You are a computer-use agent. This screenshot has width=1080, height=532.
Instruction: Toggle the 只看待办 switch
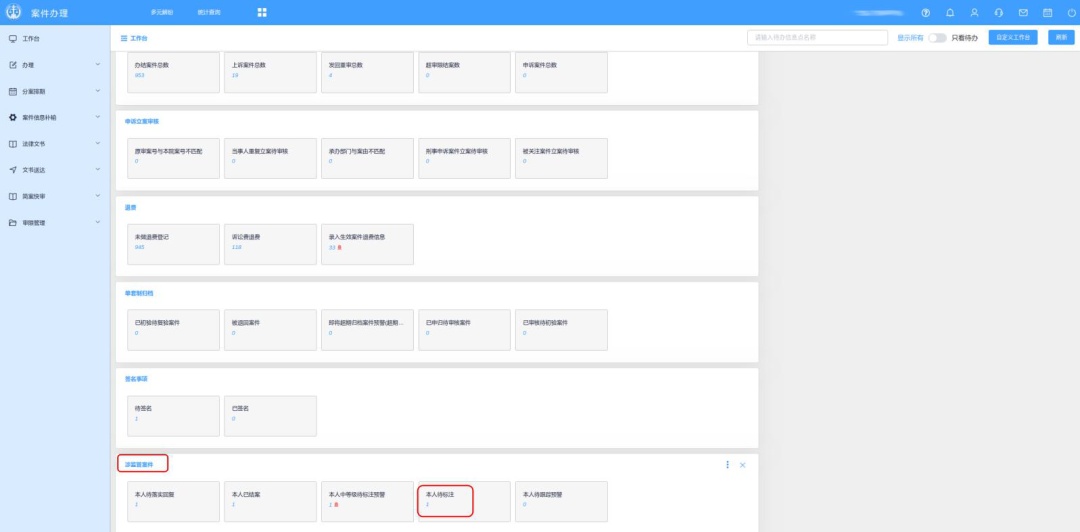[x=937, y=38]
